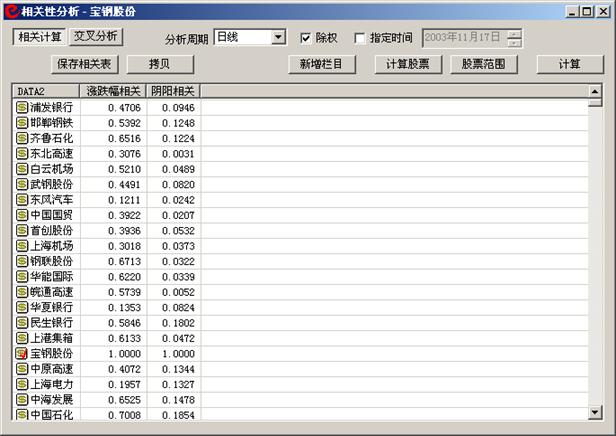This screenshot has height=436, width=616.
Task: Click the stock icon beside 上海机场
Action: 22,246
